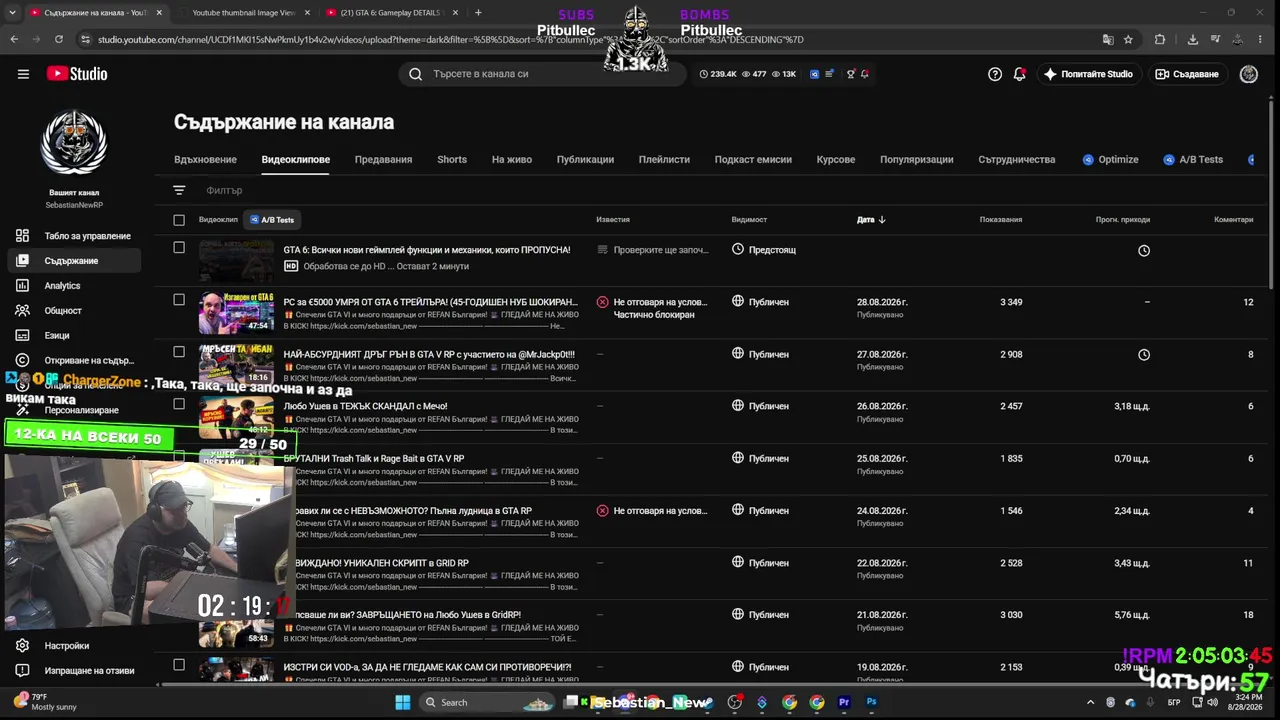Open Windows Start menu
The height and width of the screenshot is (720, 1280).
[x=402, y=702]
